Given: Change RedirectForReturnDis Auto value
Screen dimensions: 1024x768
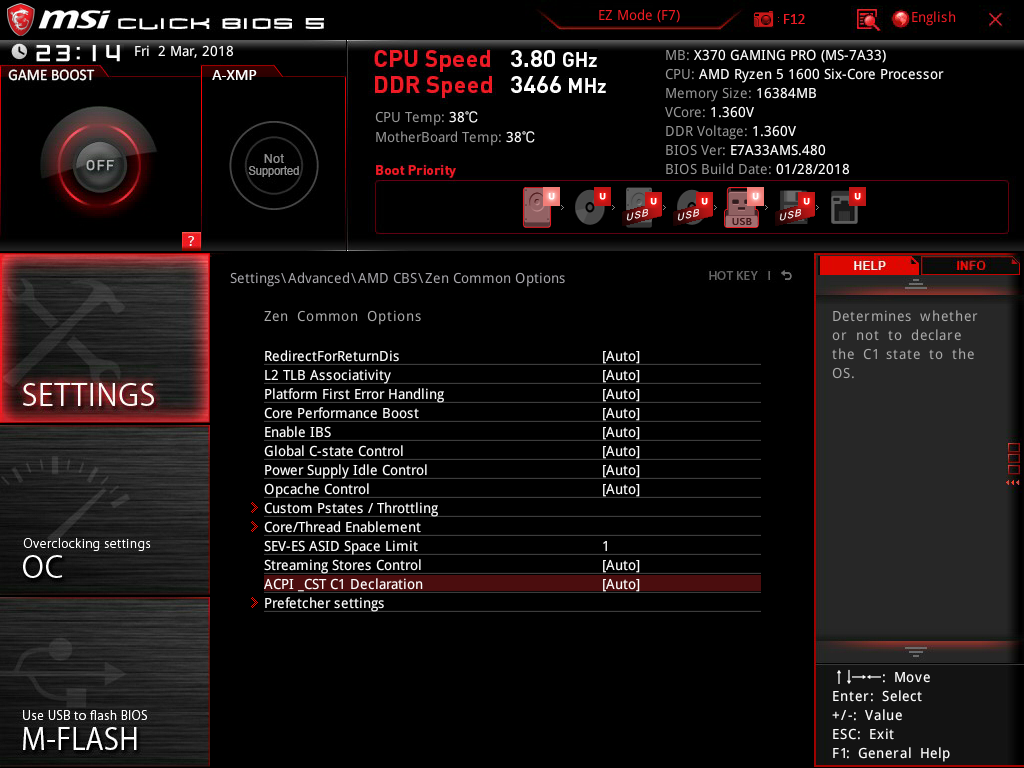Looking at the screenshot, I should coord(620,356).
